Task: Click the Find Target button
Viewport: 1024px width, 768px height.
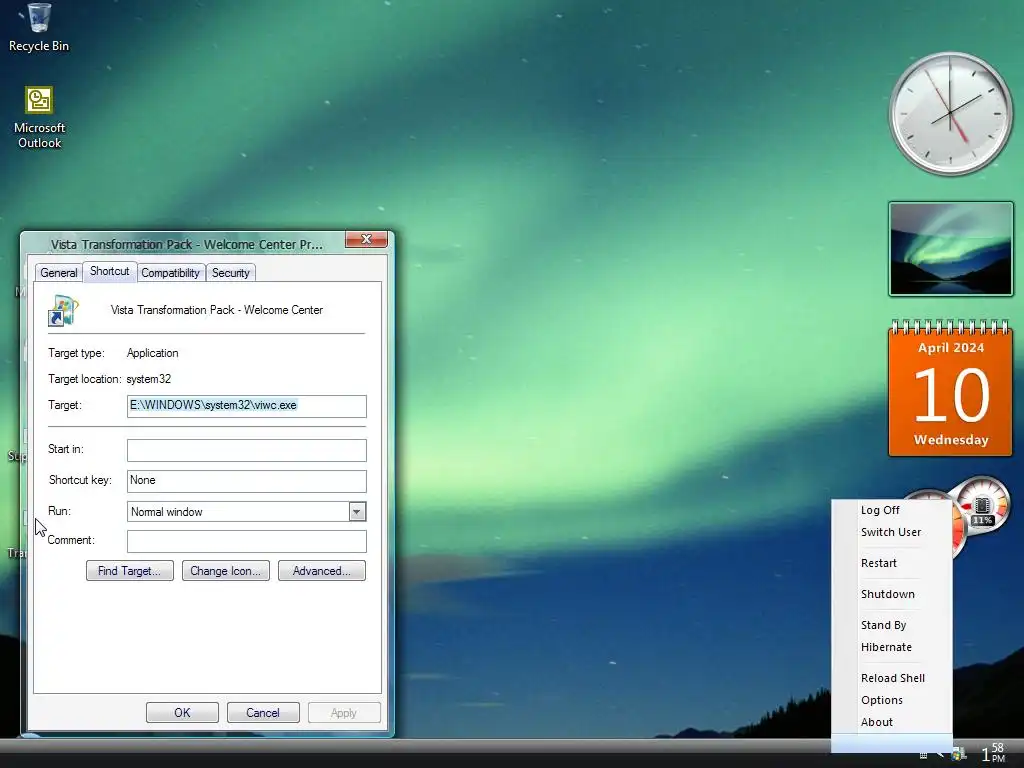Action: (129, 571)
